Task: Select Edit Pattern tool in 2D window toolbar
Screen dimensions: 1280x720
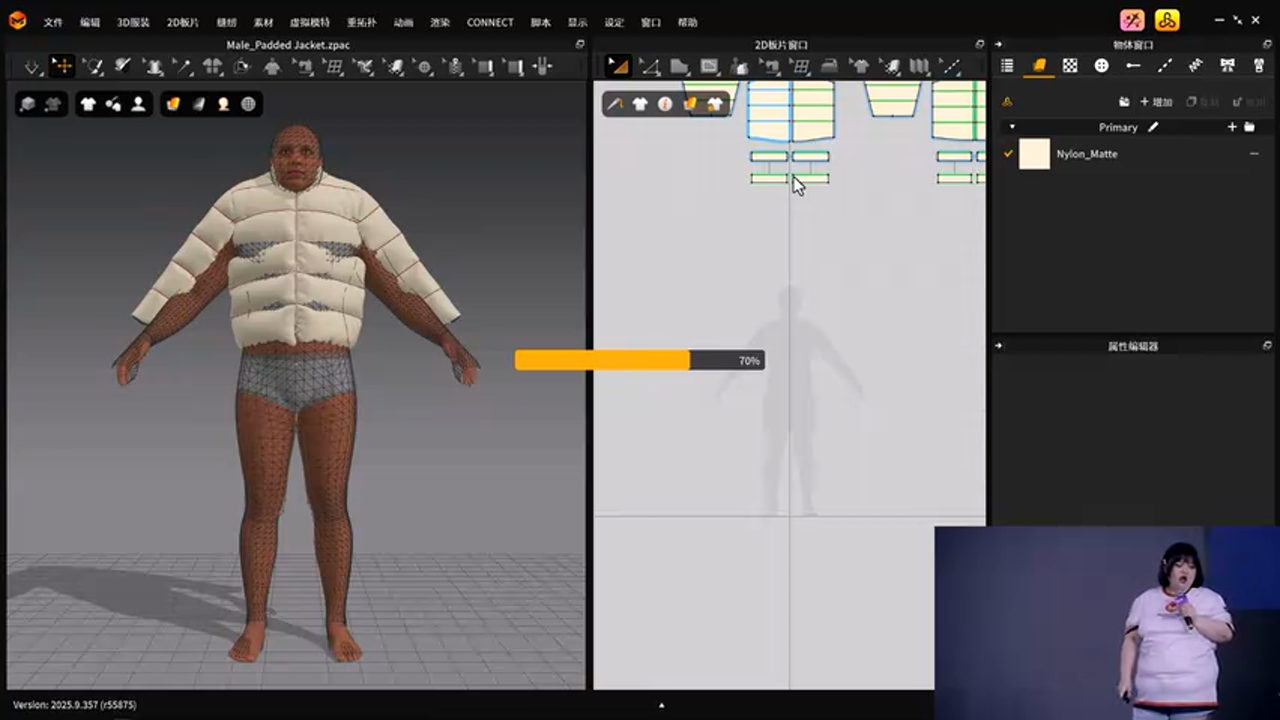Action: pyautogui.click(x=618, y=67)
